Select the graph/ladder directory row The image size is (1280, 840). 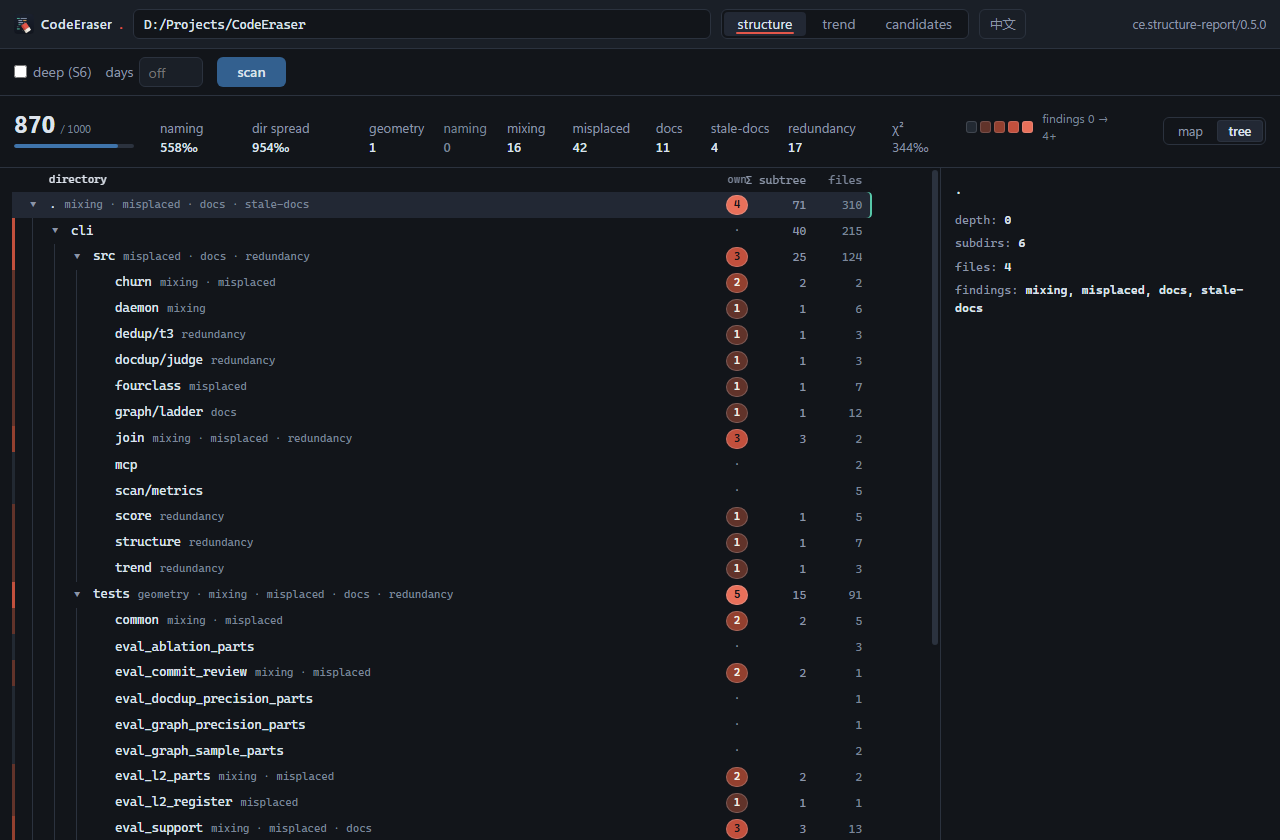point(440,413)
